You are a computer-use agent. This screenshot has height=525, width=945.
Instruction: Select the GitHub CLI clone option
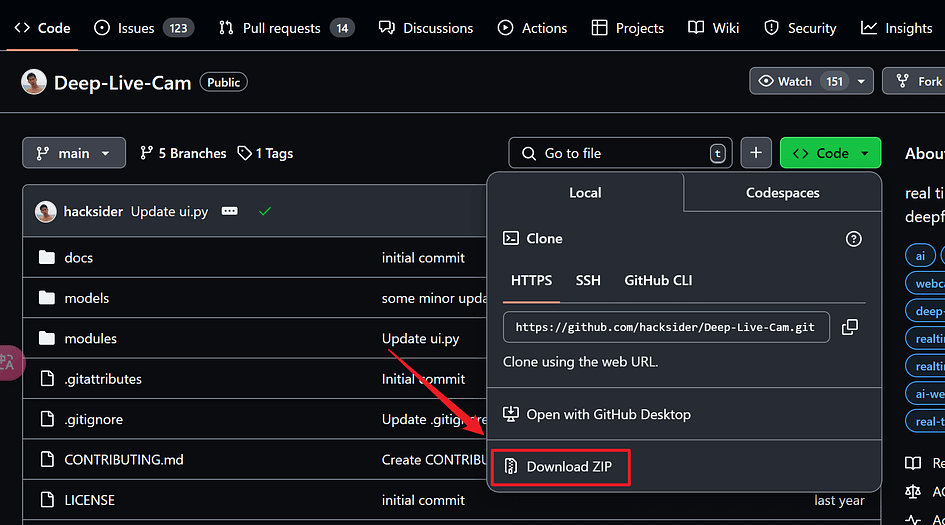tap(658, 280)
